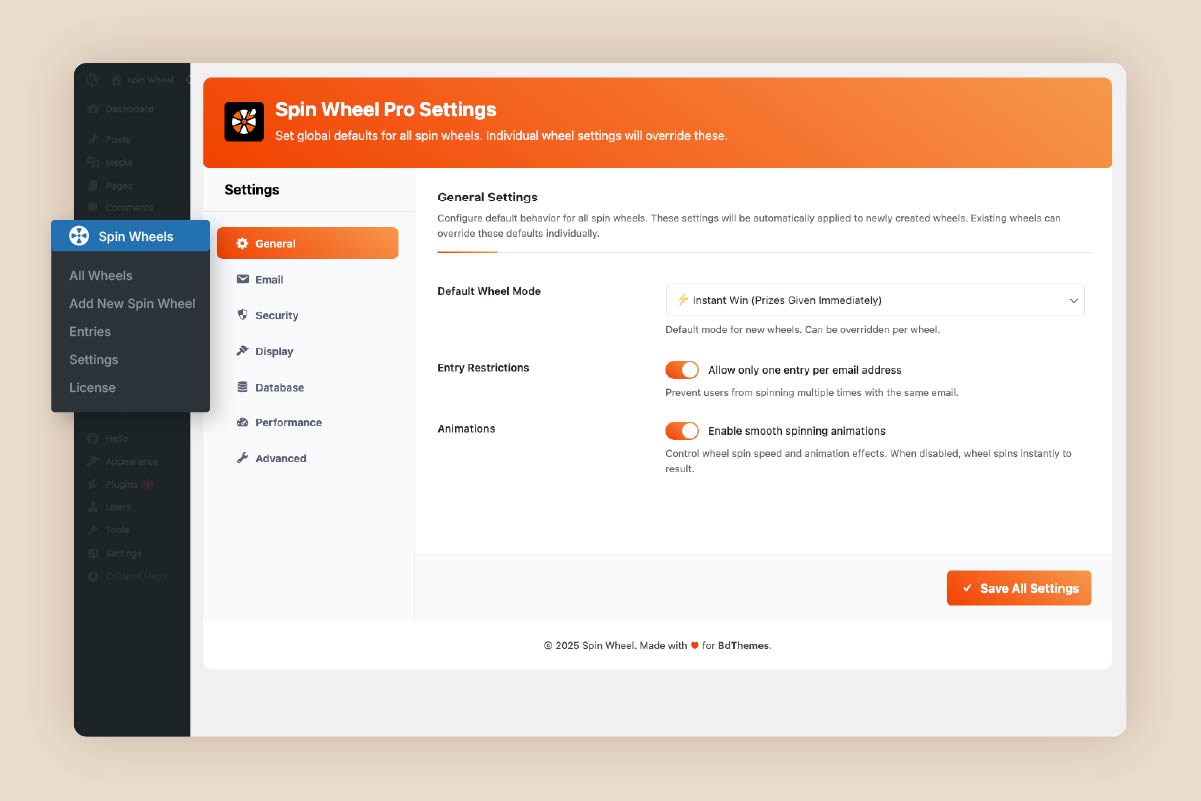Click the Entry Restrictions label

[483, 367]
